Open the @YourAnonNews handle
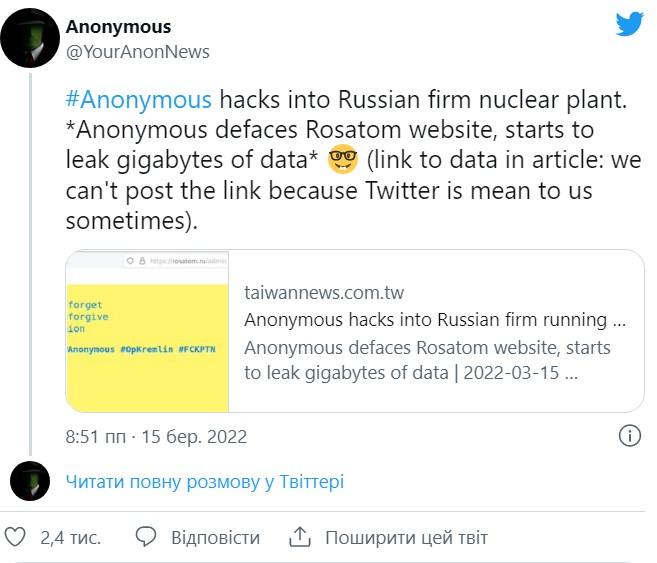This screenshot has height=563, width=657. [x=137, y=51]
